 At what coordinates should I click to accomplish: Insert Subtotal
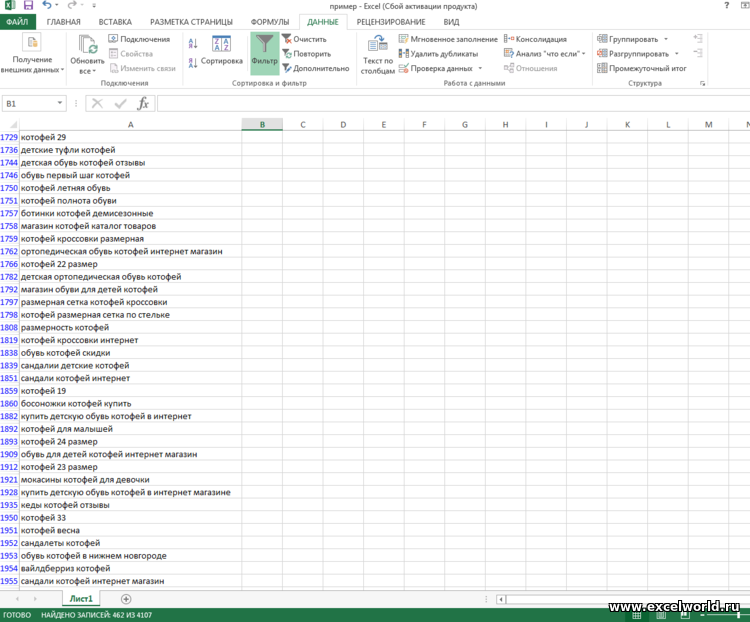(642, 68)
